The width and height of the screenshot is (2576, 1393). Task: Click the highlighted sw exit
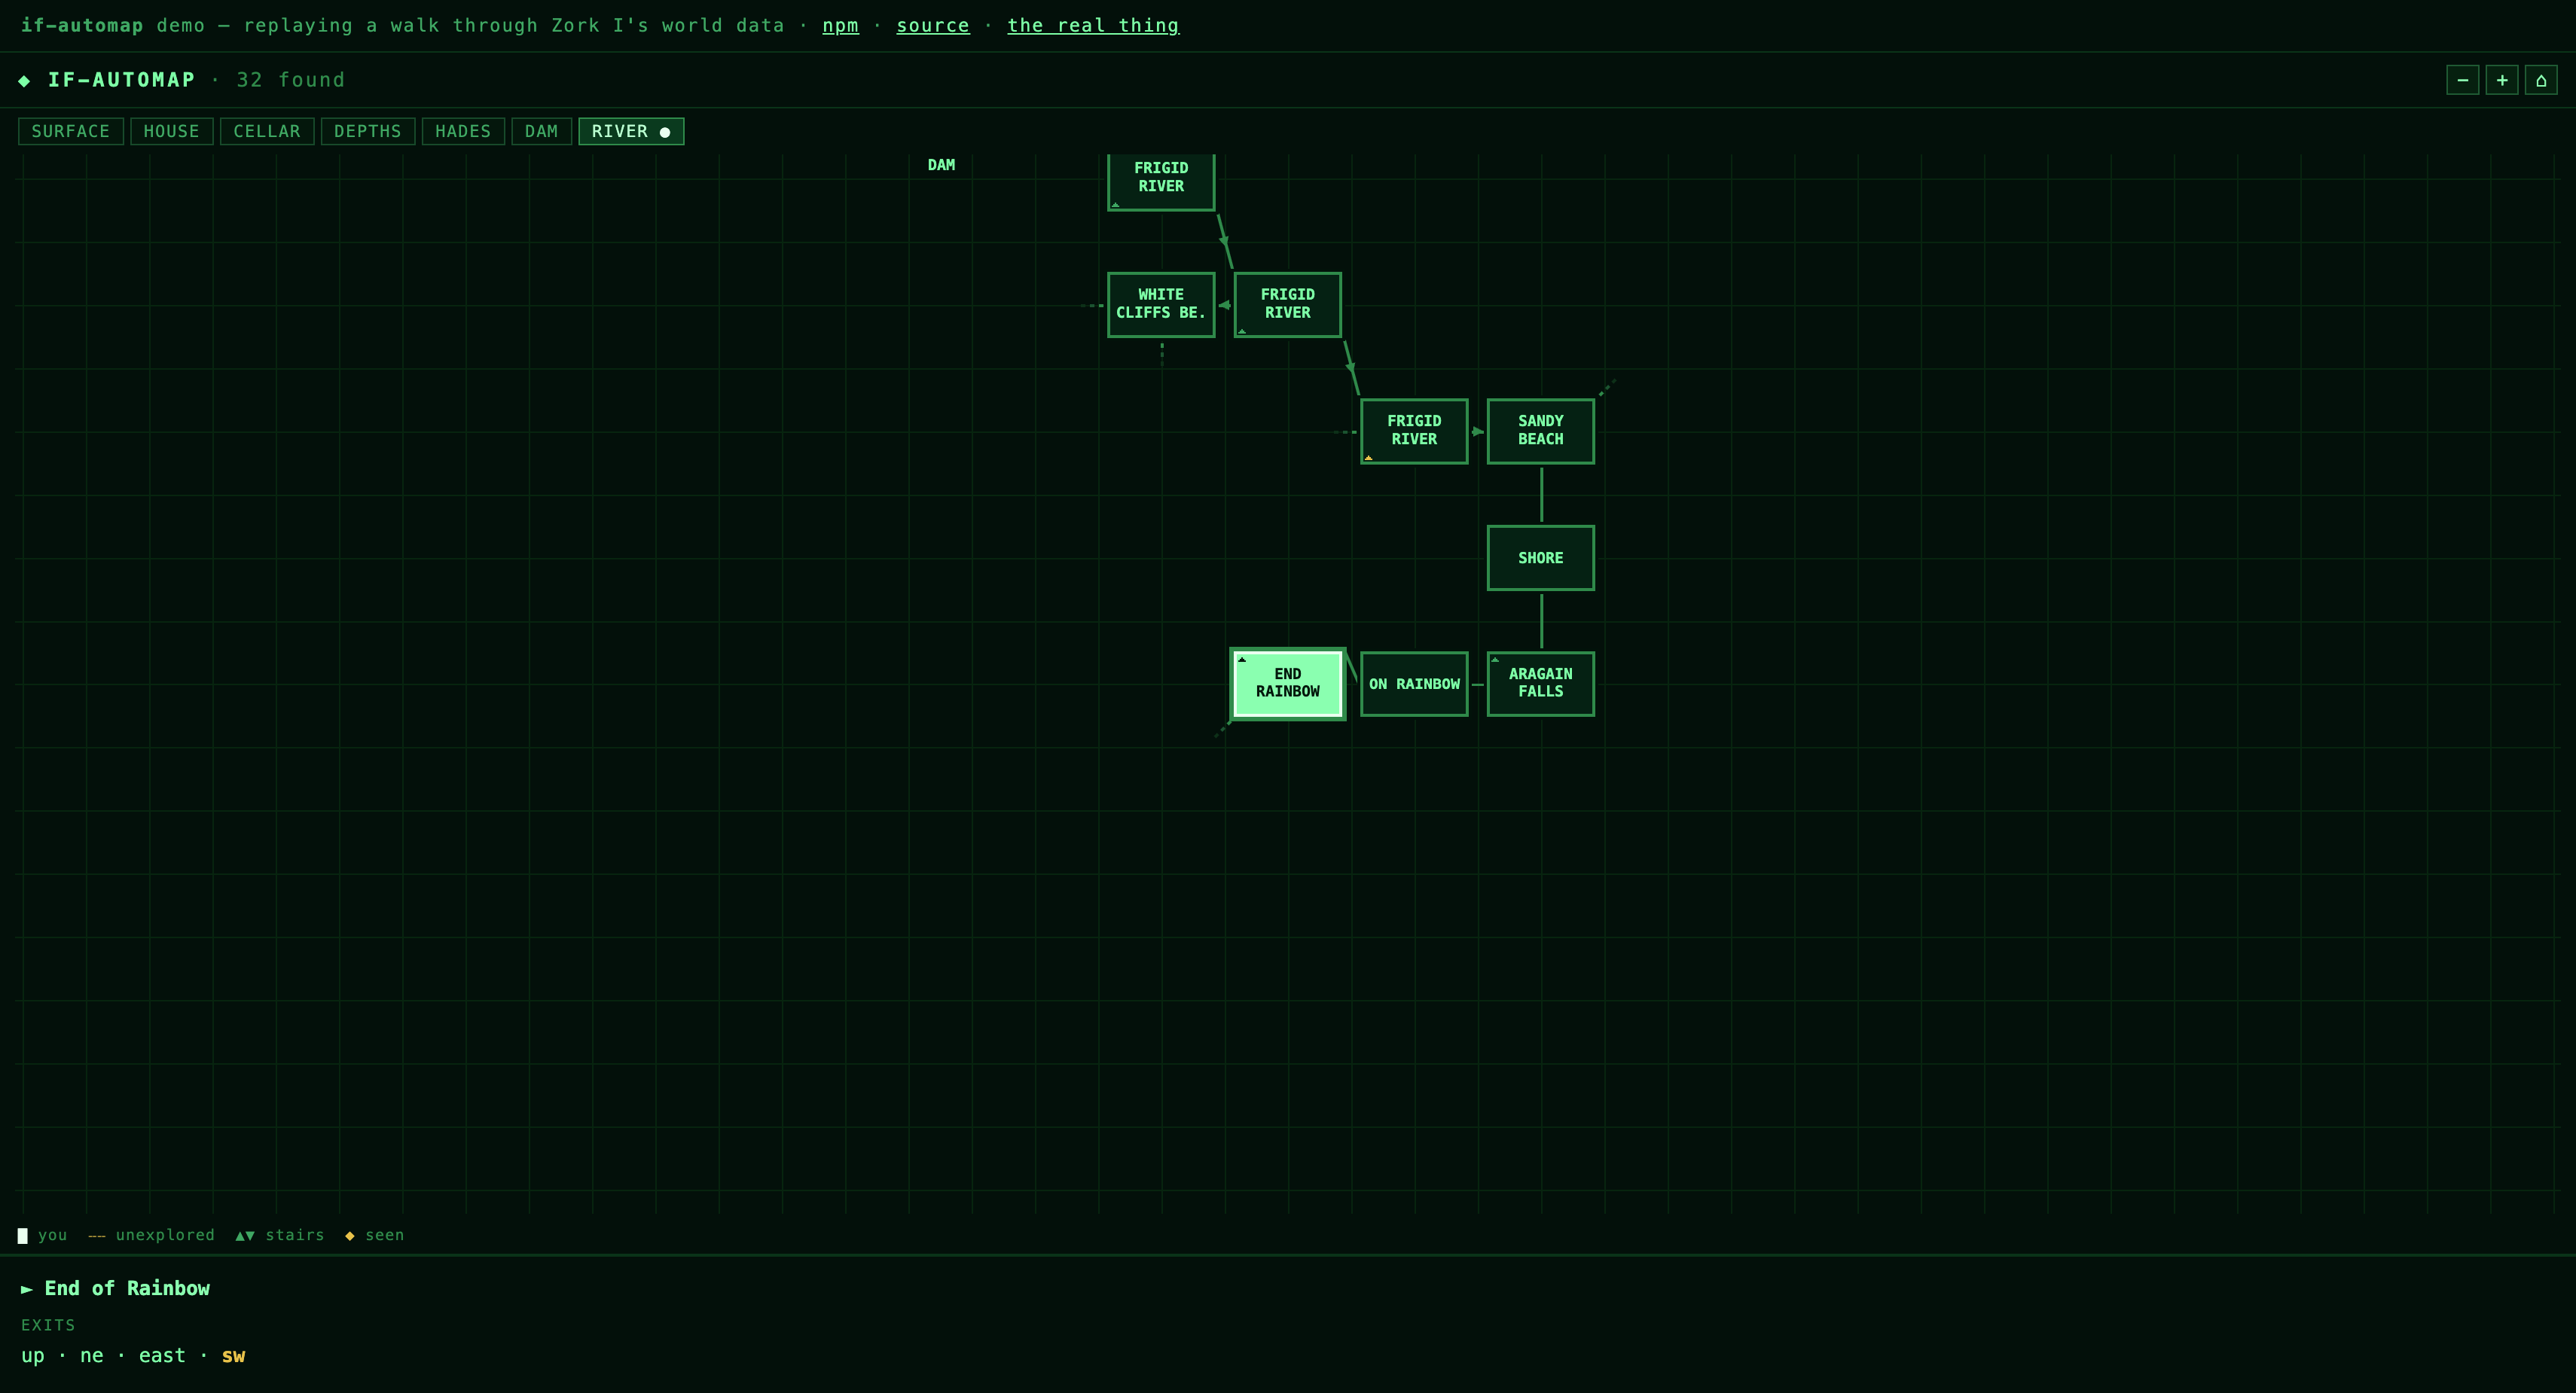(233, 1355)
